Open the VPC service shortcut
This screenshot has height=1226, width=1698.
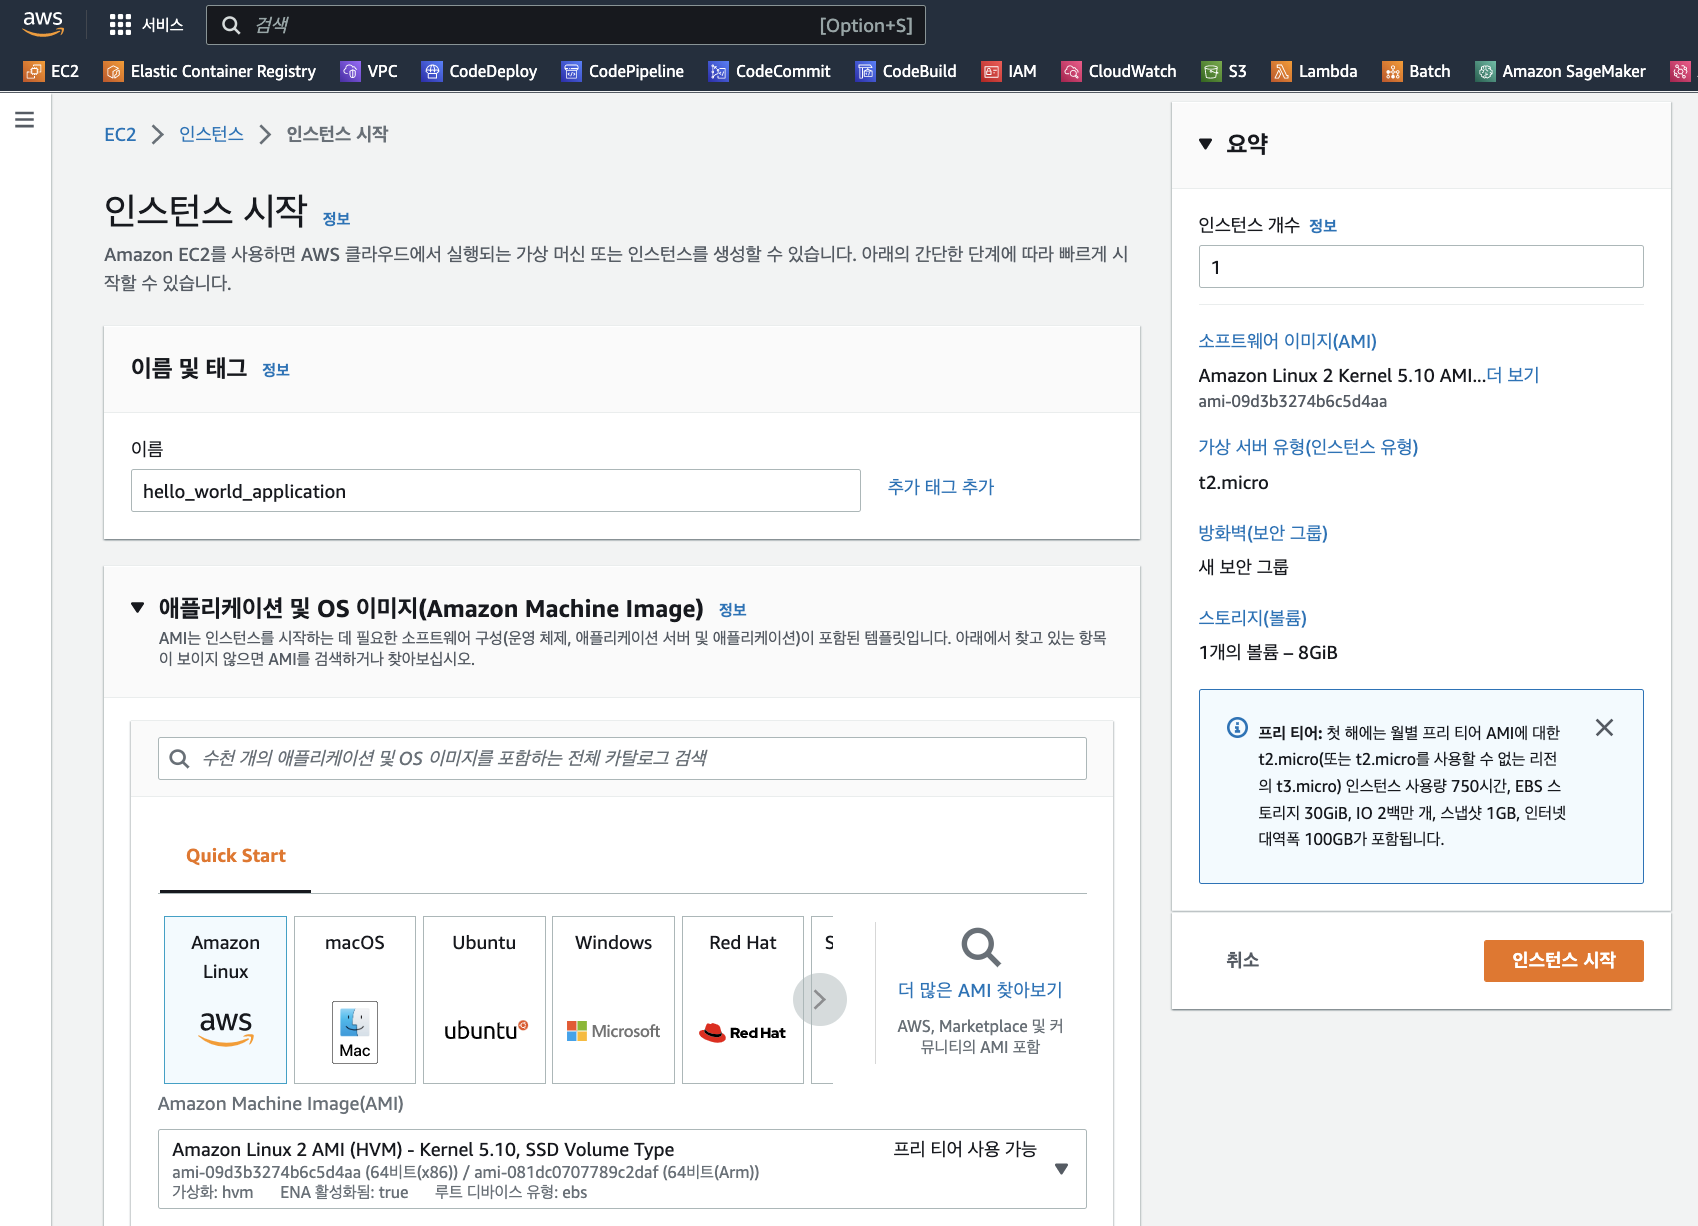369,71
